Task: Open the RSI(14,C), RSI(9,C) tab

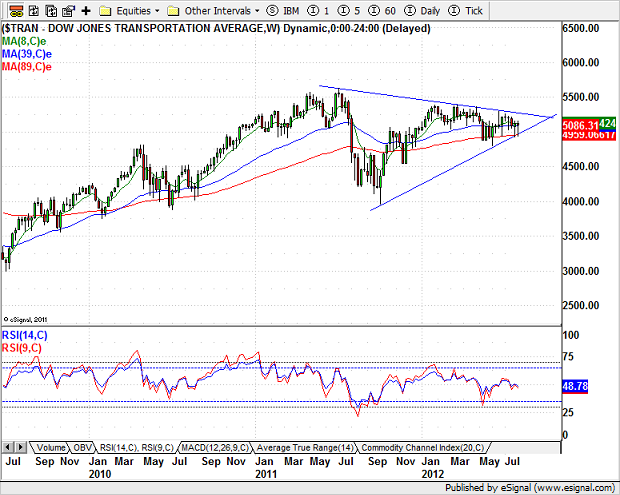Action: click(x=136, y=448)
